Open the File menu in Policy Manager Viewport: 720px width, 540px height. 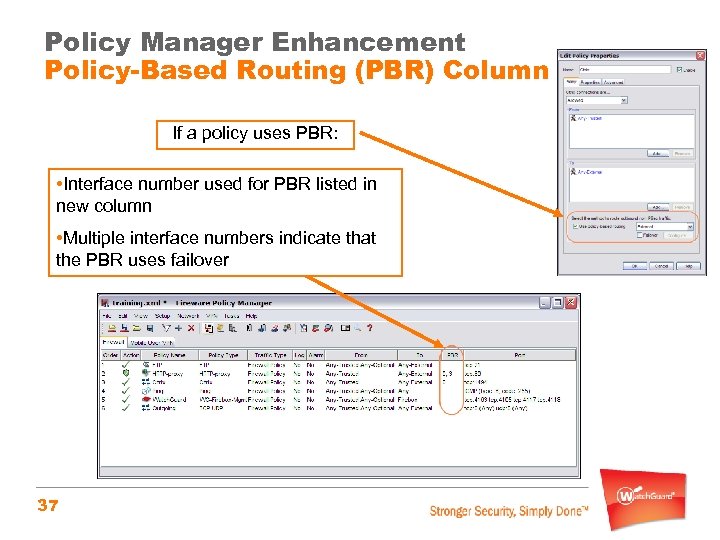point(107,316)
